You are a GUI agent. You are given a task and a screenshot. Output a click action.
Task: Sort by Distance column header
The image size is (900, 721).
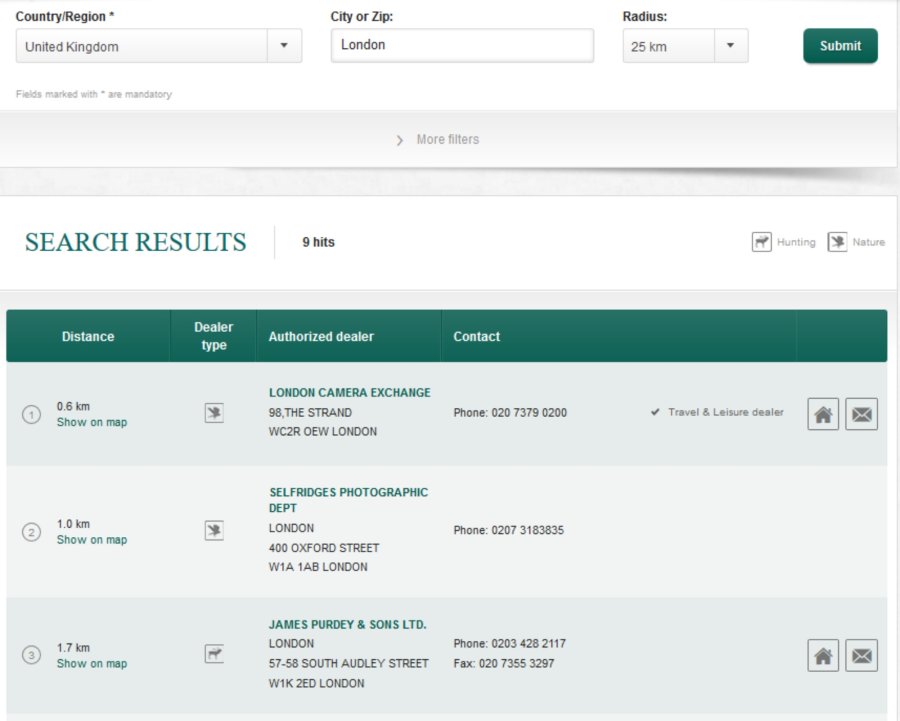click(88, 337)
